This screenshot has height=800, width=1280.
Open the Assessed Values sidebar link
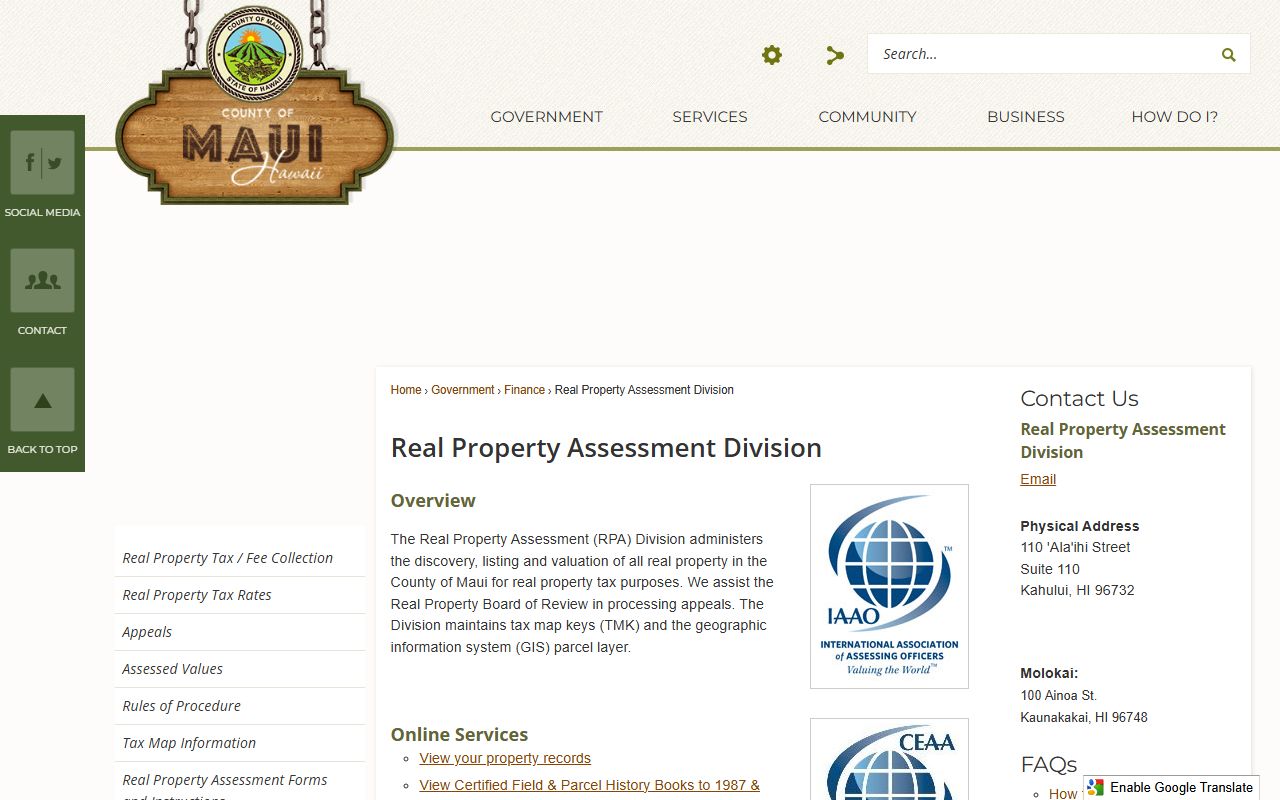coord(240,669)
